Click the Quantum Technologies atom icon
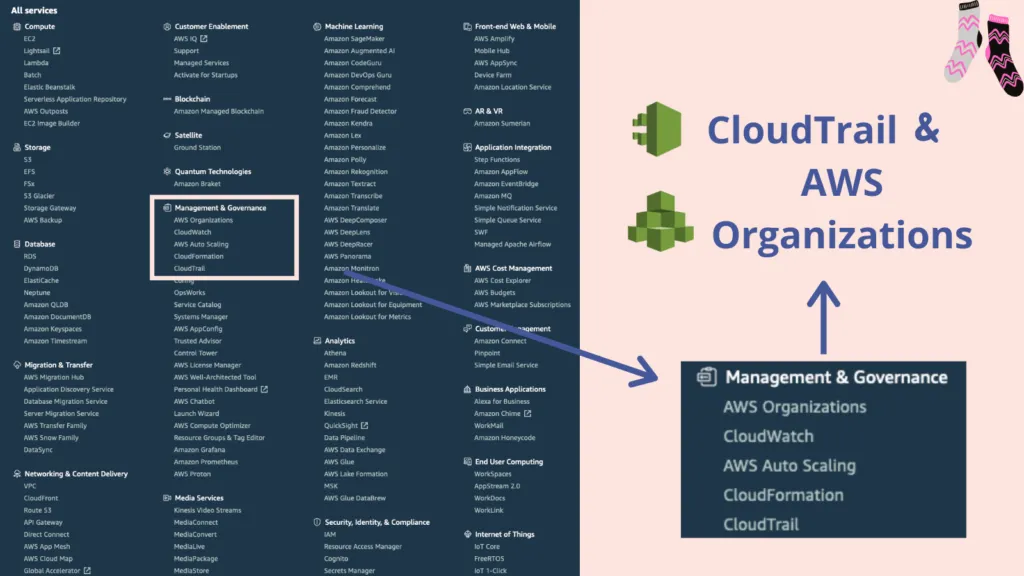 tap(166, 171)
